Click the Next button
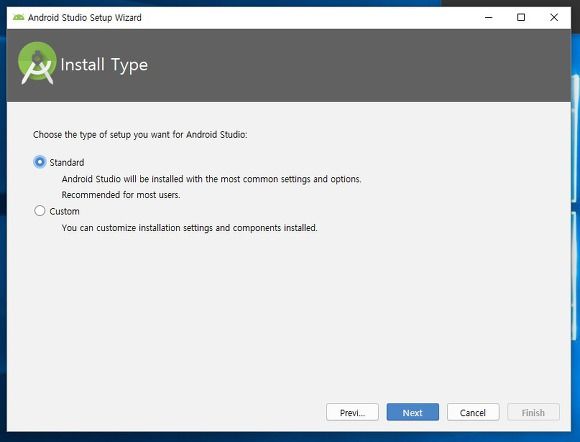Viewport: 580px width, 442px height. tap(412, 412)
